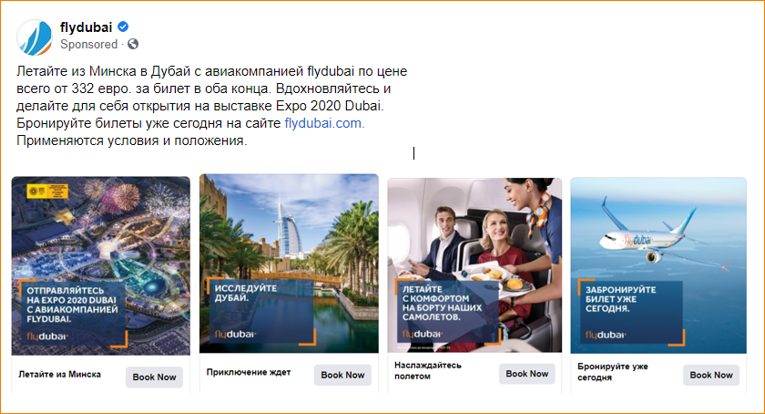Image resolution: width=765 pixels, height=414 pixels.
Task: Click Book Now on Бронируйте уже сегодня card
Action: [711, 375]
